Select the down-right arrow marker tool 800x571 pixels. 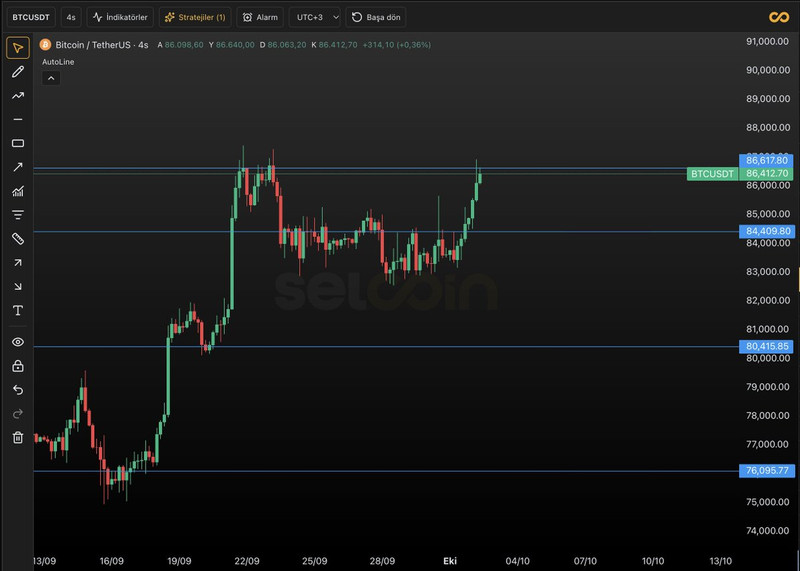[x=18, y=286]
